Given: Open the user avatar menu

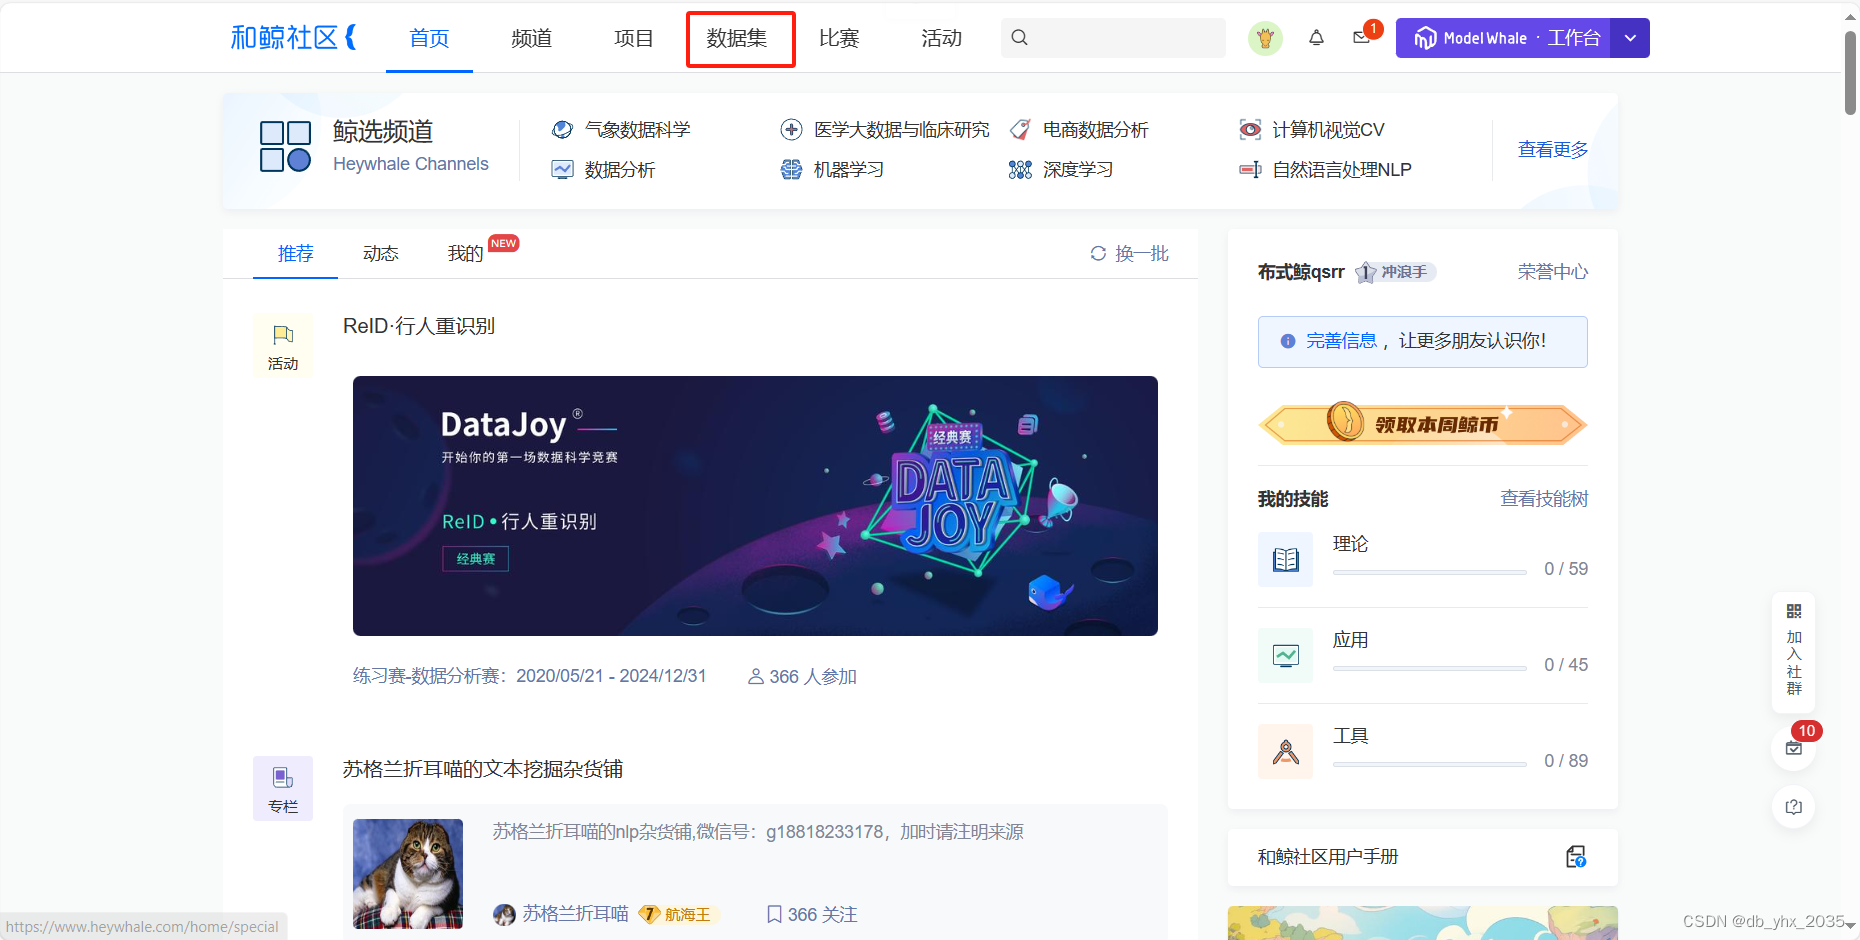Looking at the screenshot, I should 1265,38.
